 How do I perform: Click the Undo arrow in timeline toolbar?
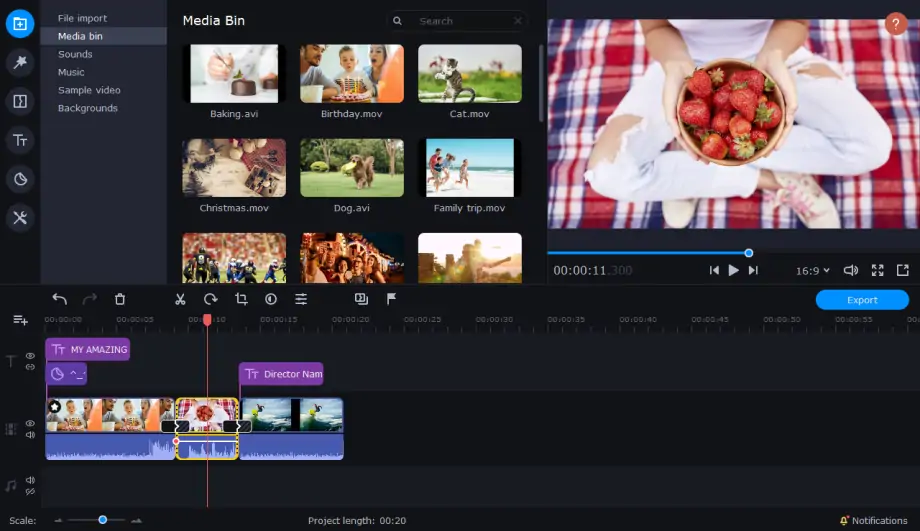tap(59, 299)
